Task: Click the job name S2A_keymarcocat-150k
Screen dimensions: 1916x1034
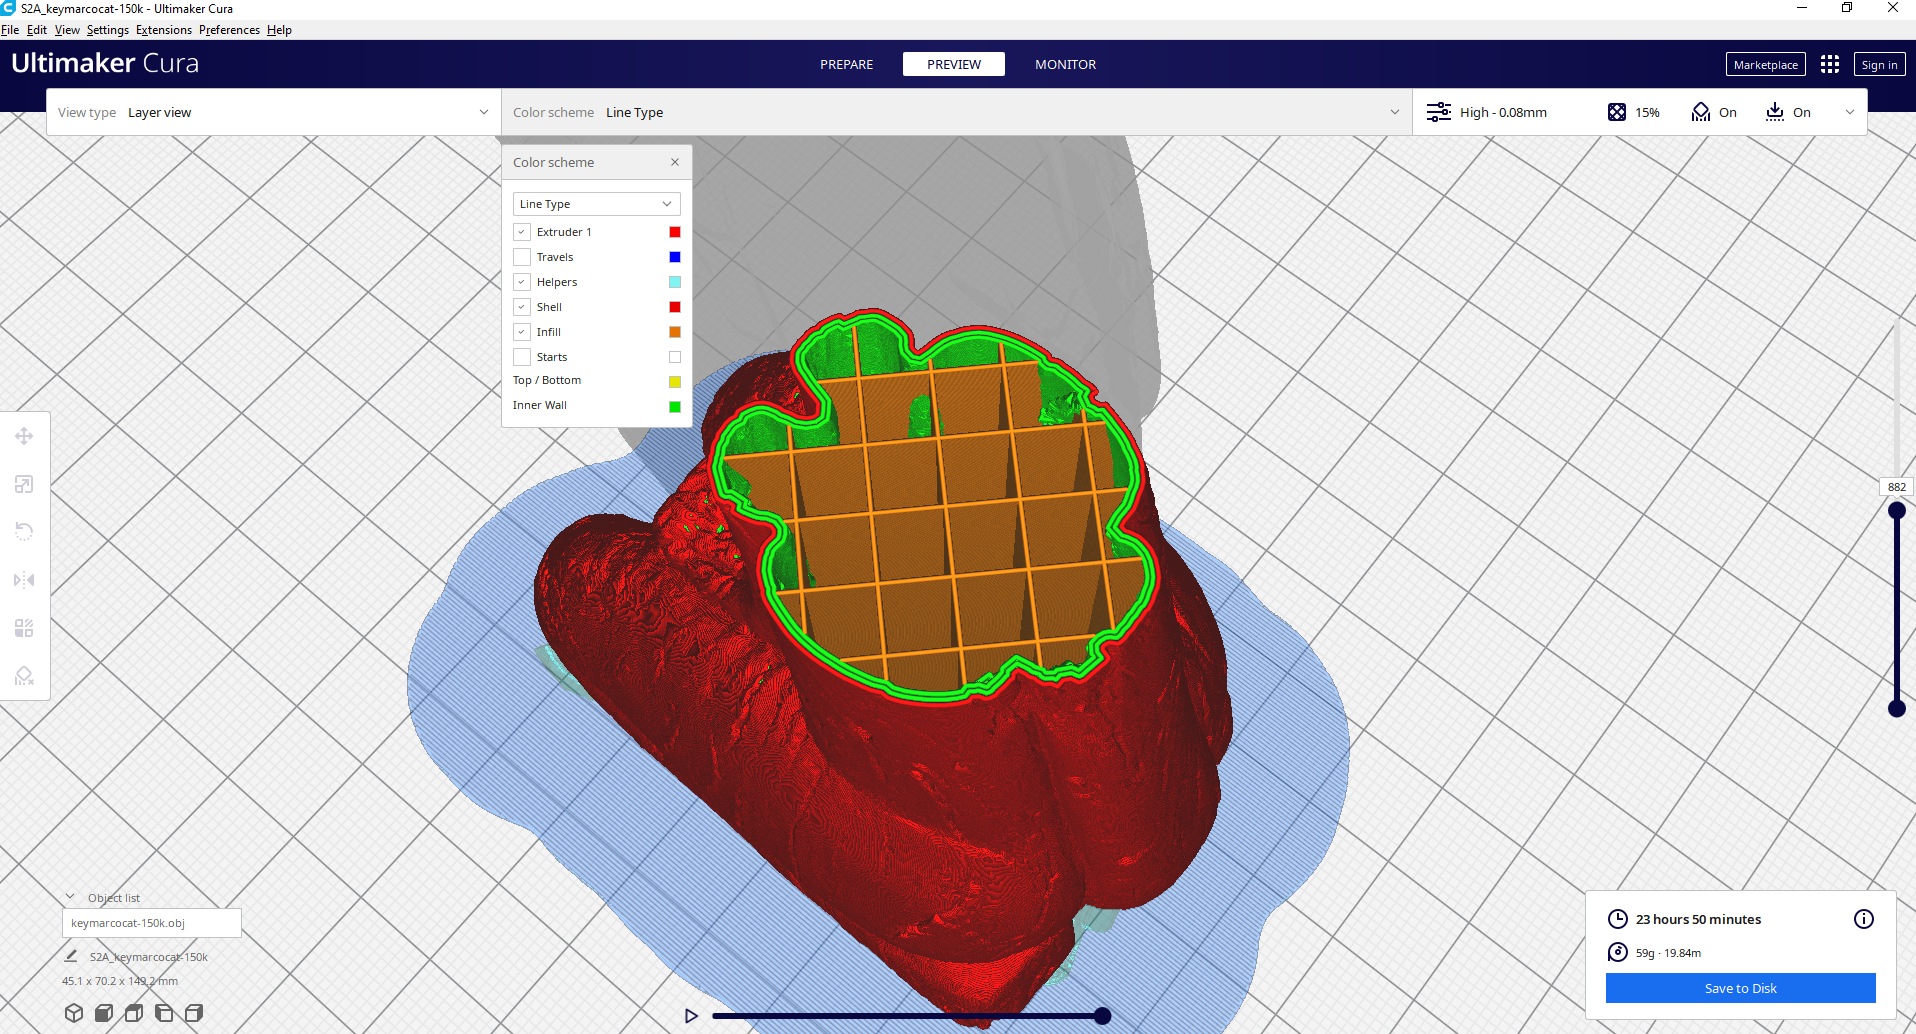Action: (x=149, y=957)
